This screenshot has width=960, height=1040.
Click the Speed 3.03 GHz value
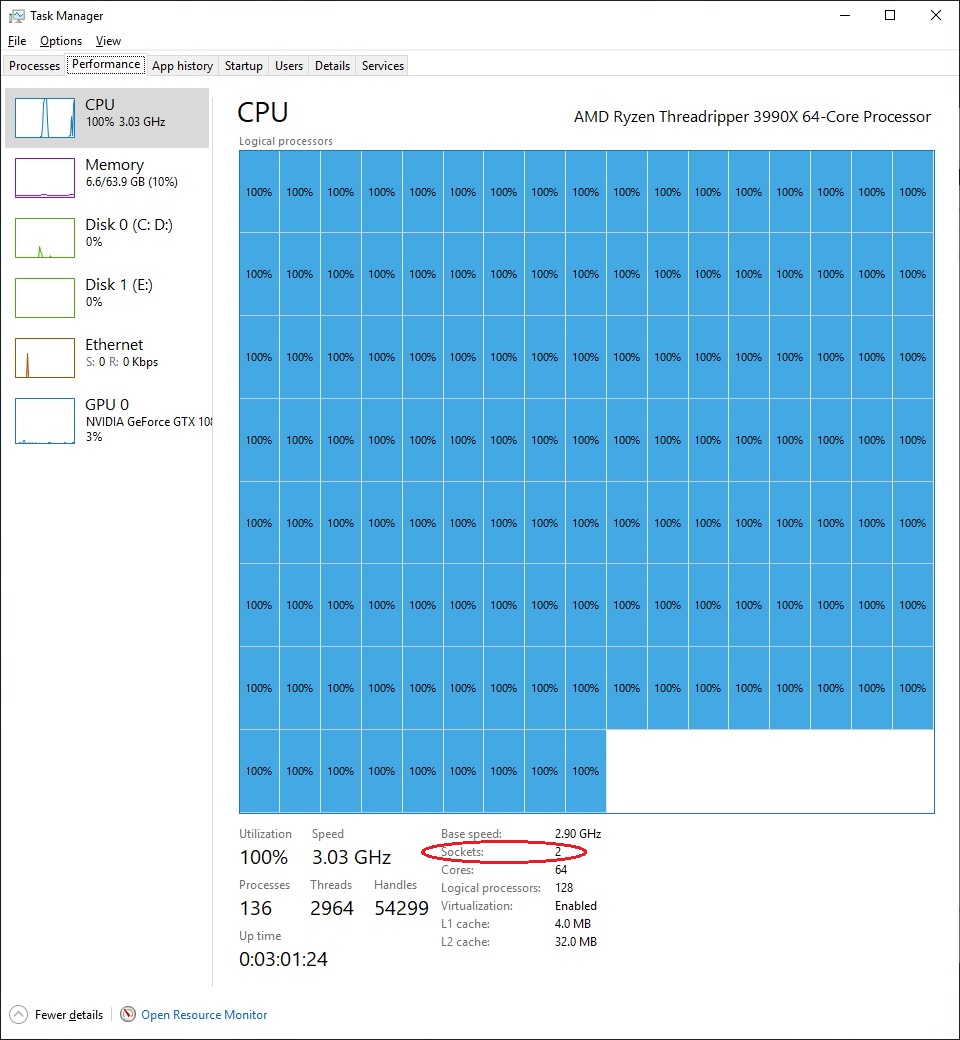click(351, 857)
